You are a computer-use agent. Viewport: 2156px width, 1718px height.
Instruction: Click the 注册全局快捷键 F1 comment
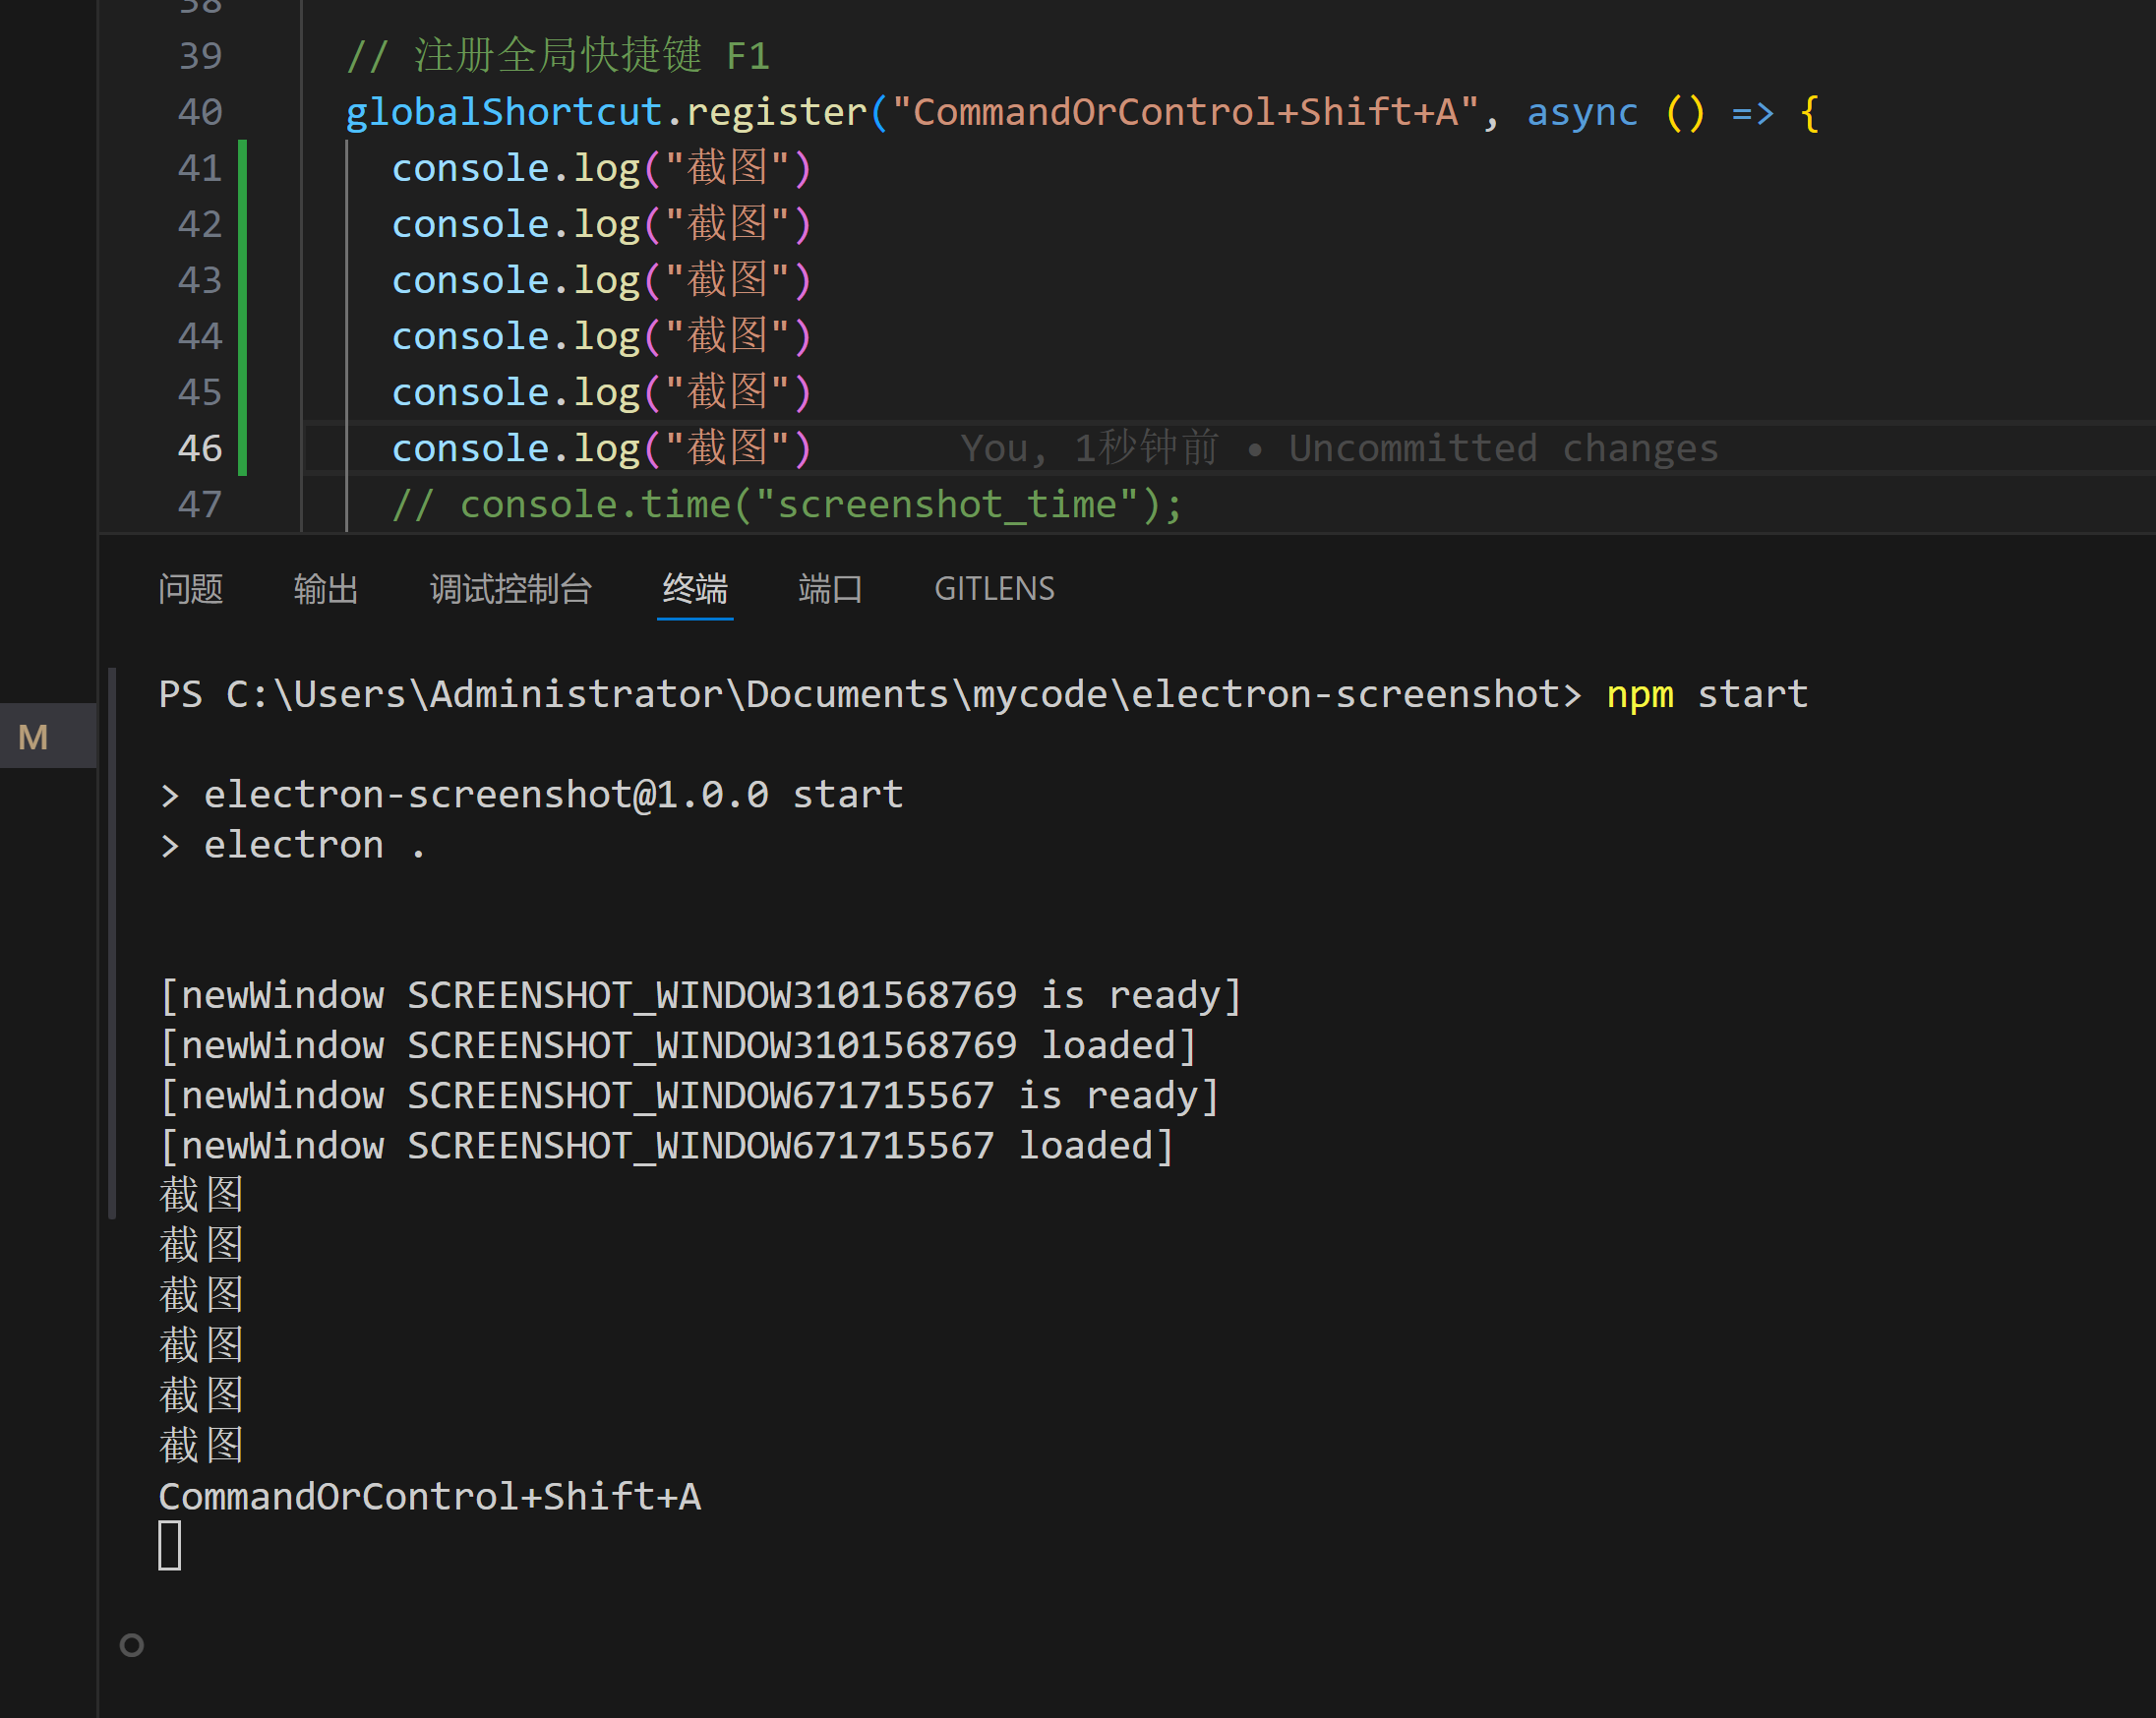[558, 56]
